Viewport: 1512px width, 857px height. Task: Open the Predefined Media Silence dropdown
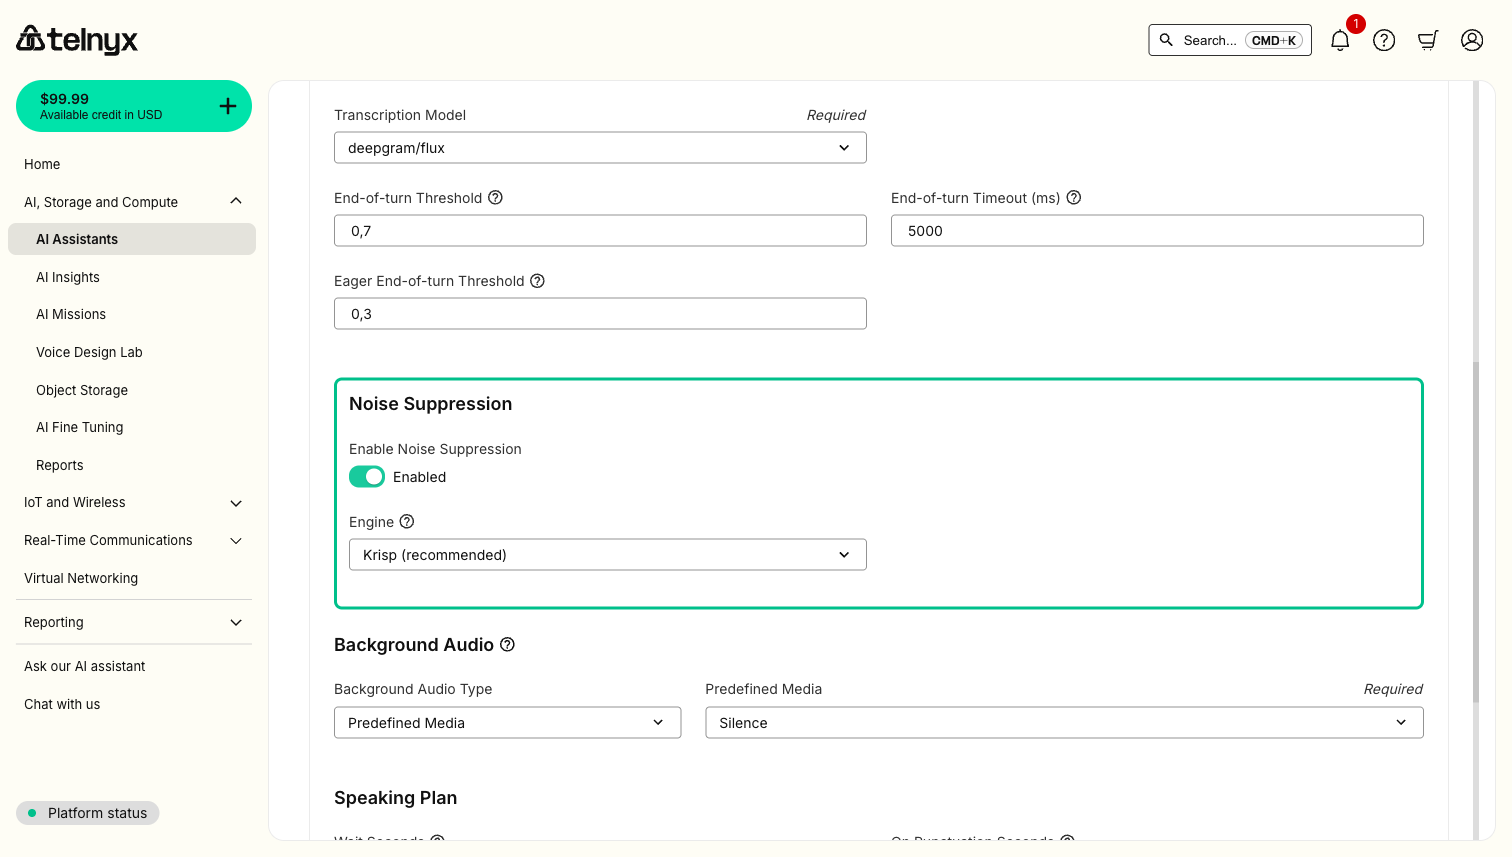tap(1064, 723)
